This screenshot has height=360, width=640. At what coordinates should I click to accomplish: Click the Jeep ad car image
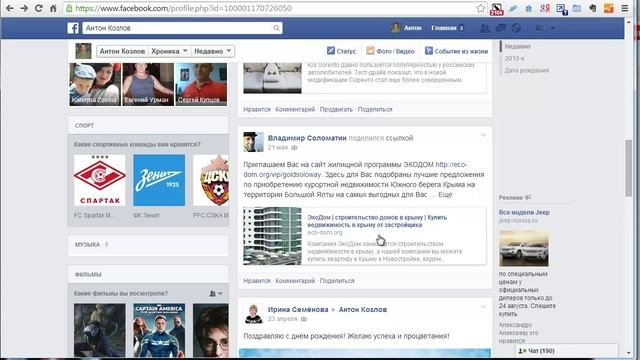524,249
